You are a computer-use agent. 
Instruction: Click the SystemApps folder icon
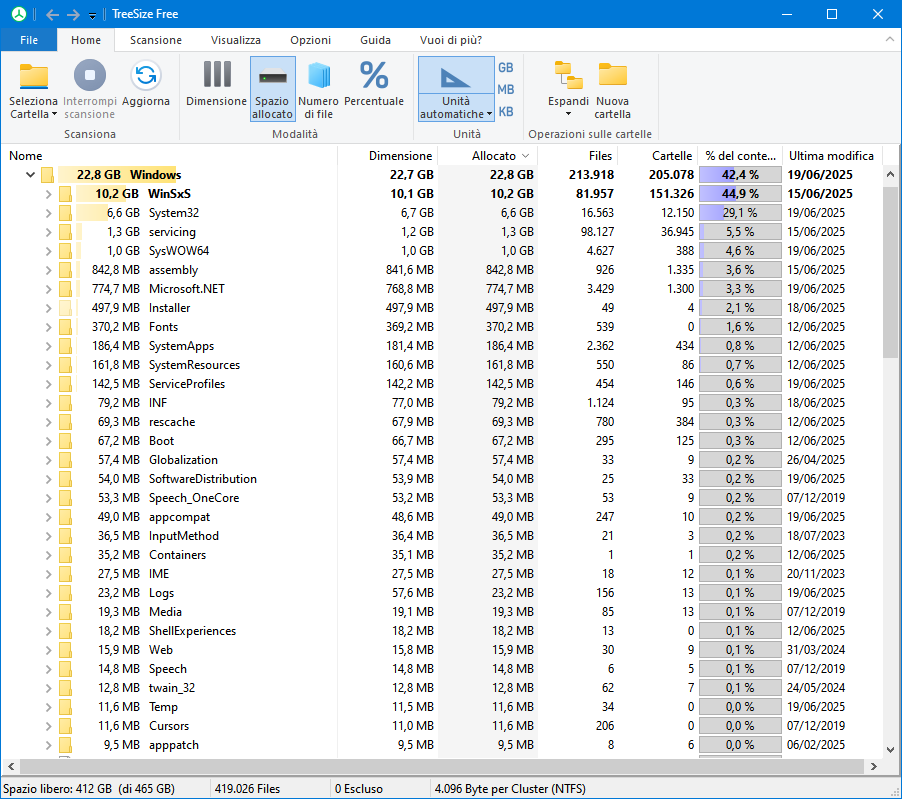[65, 346]
